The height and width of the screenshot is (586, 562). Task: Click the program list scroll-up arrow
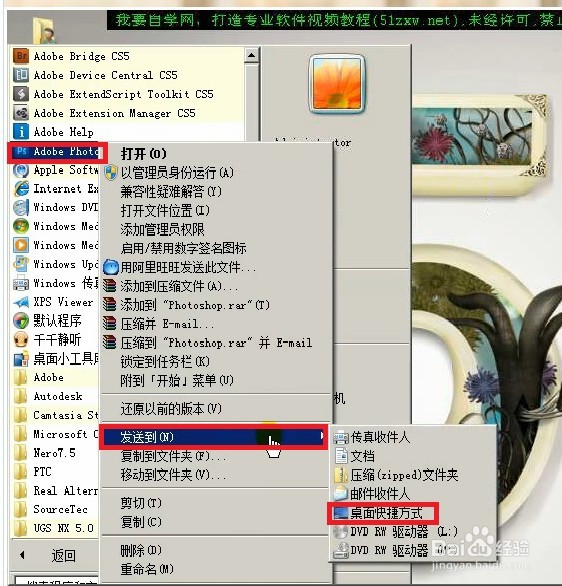pyautogui.click(x=251, y=55)
